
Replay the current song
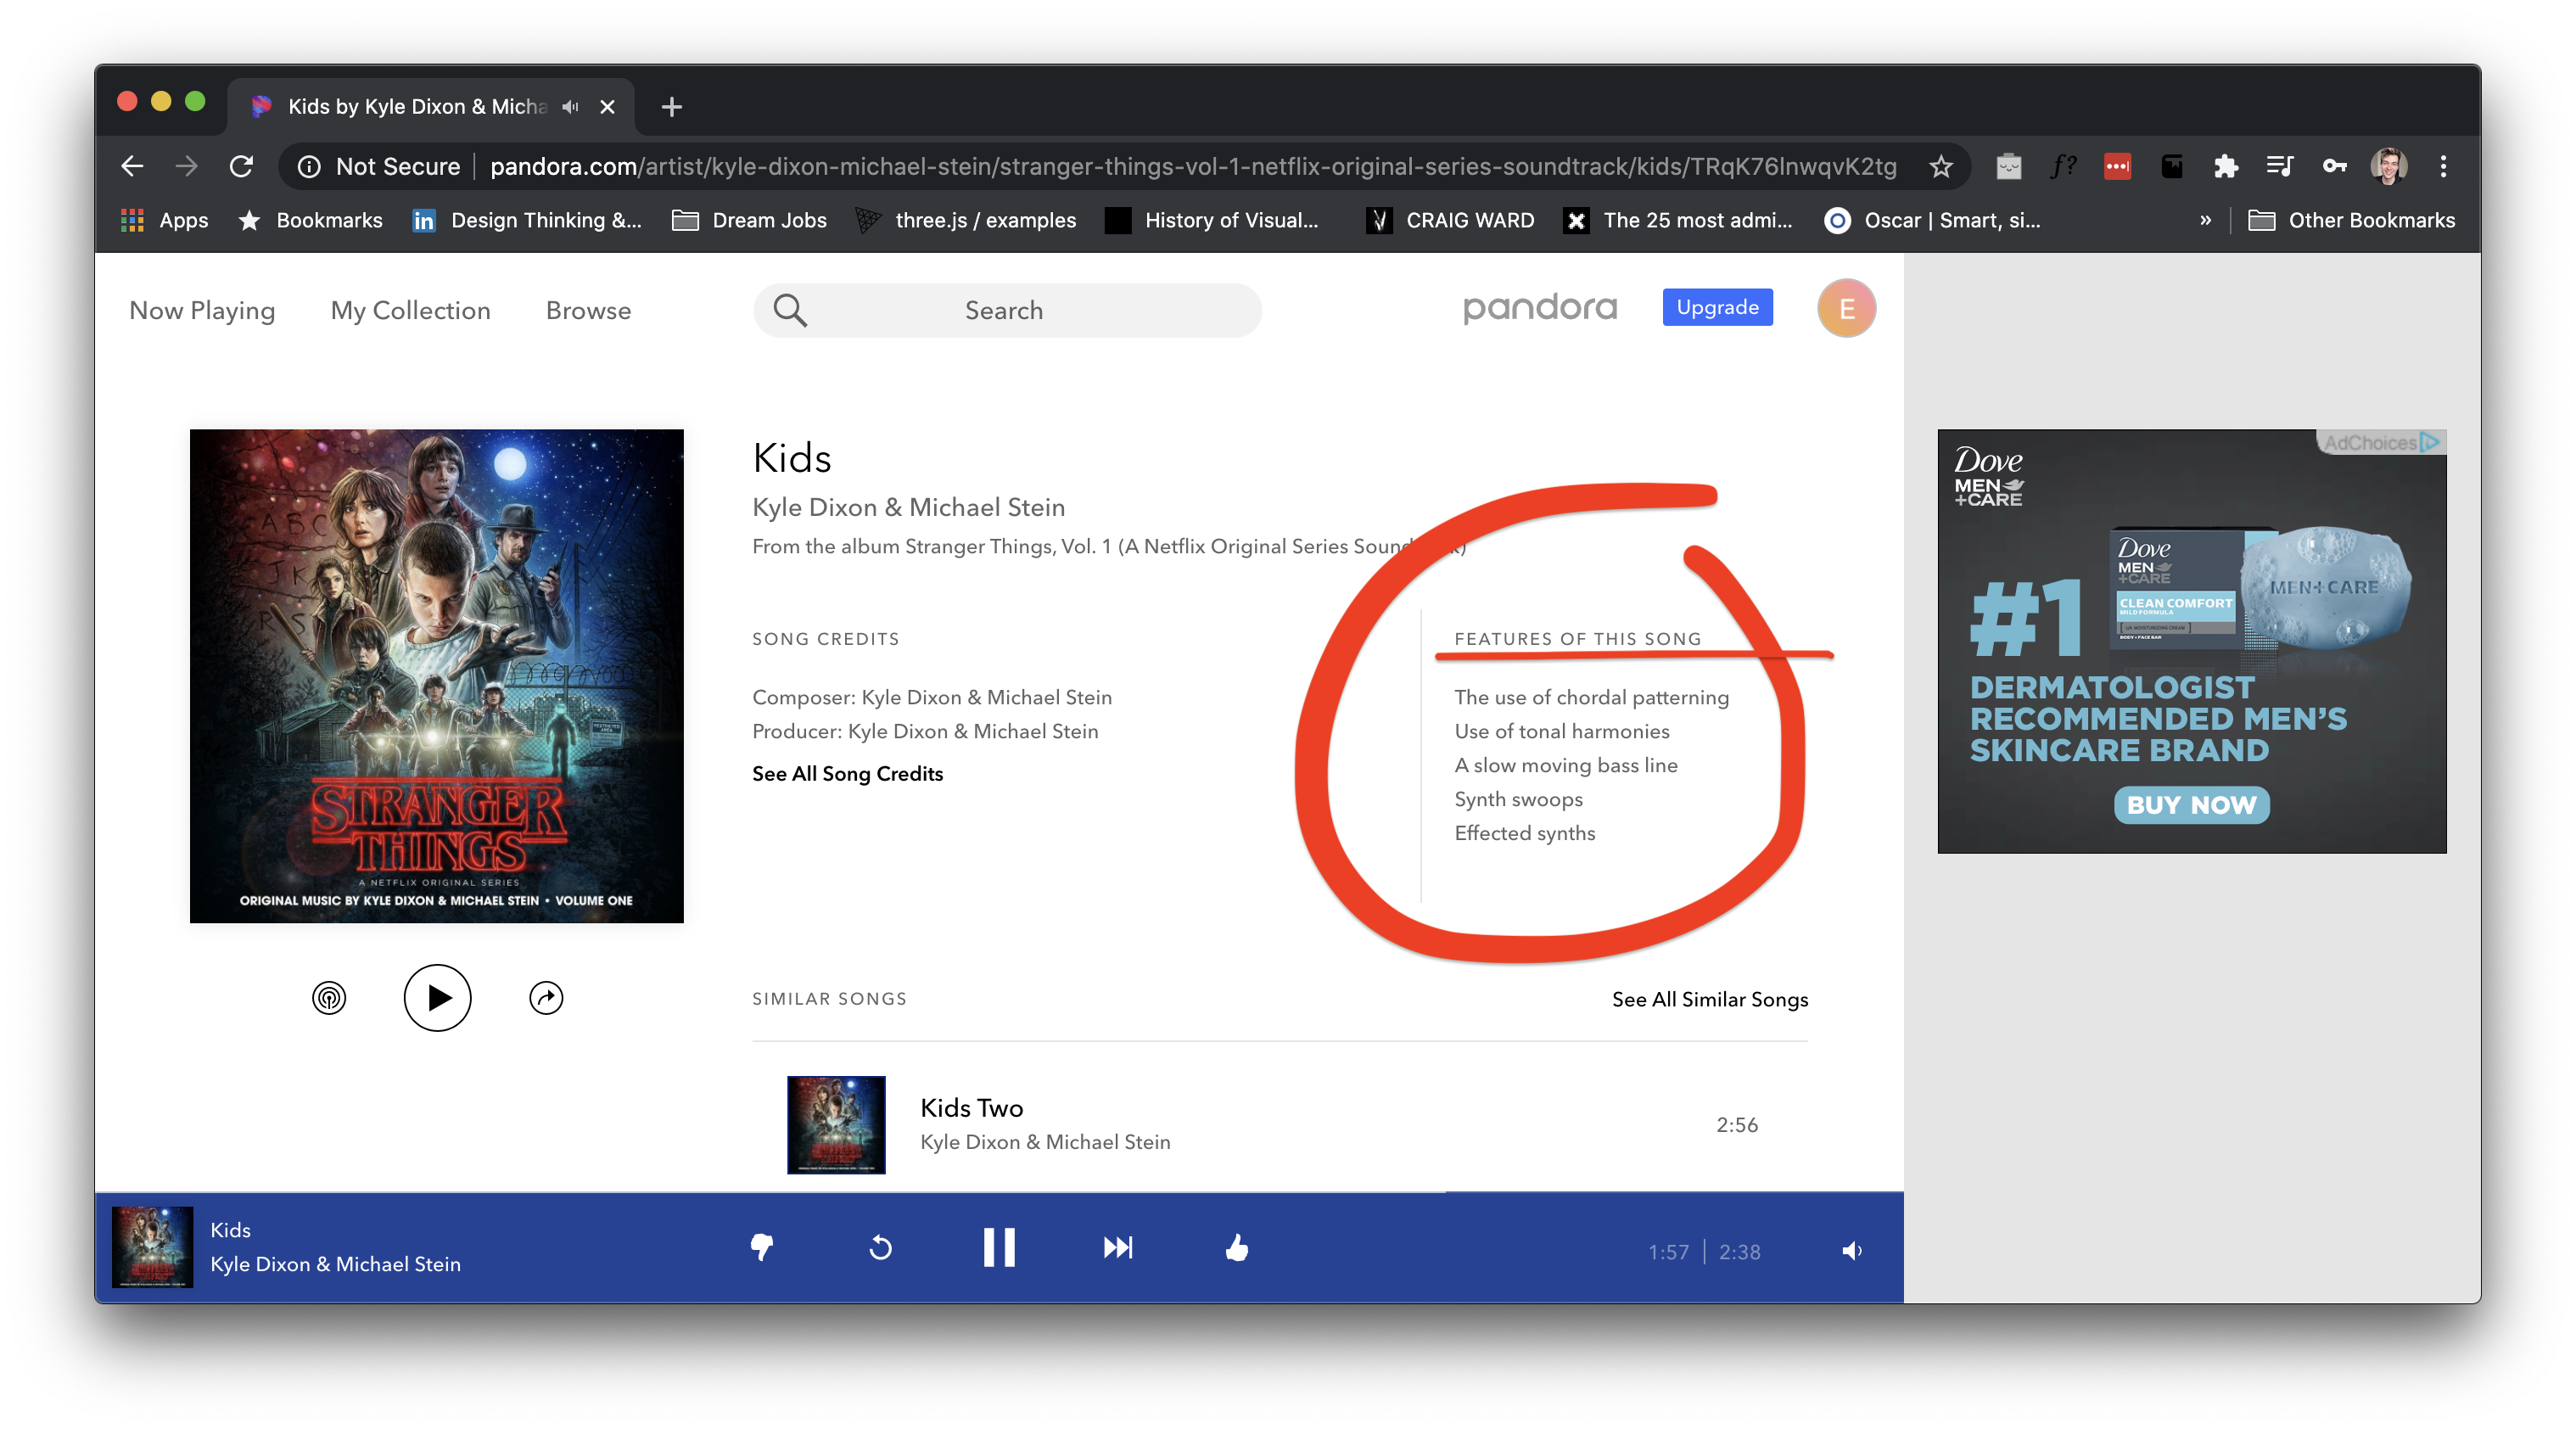pyautogui.click(x=880, y=1248)
